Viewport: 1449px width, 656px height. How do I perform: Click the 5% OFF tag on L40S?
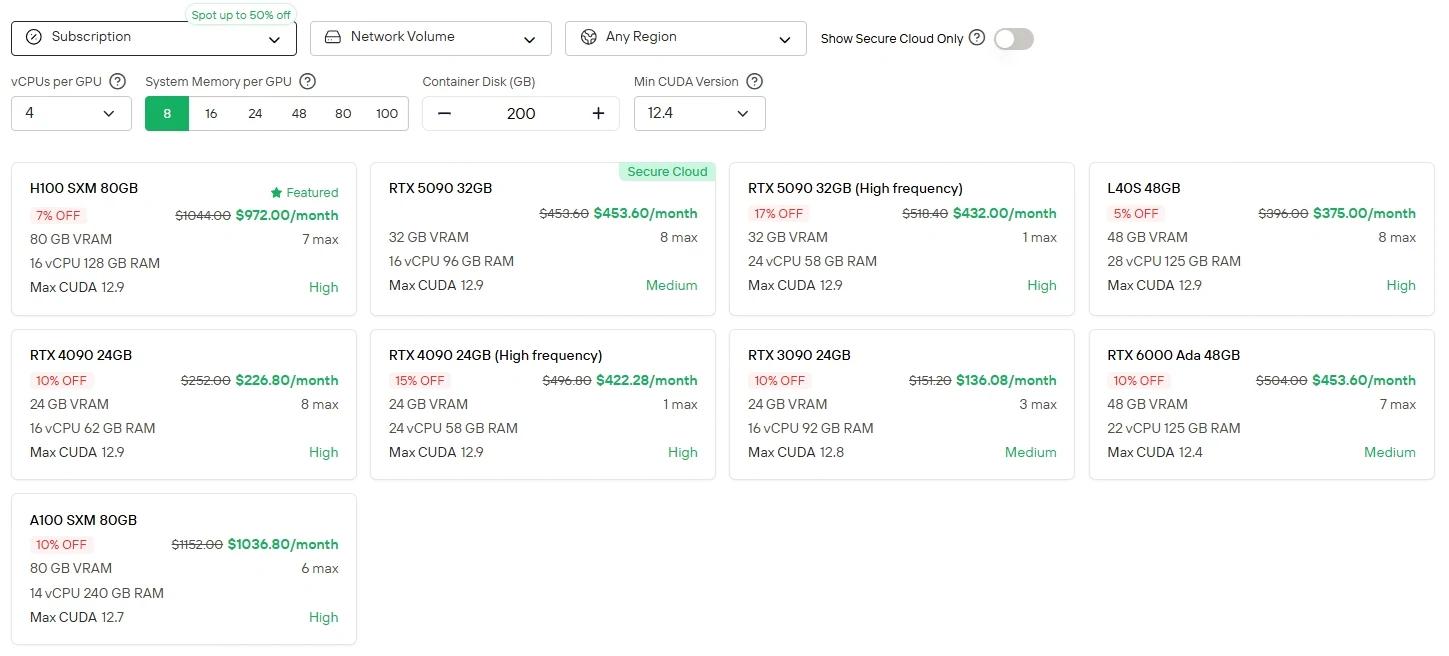click(x=1136, y=214)
